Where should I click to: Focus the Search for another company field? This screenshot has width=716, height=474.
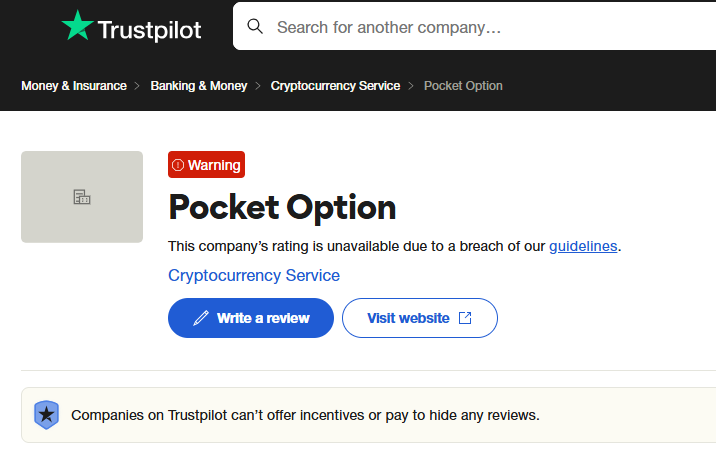474,26
